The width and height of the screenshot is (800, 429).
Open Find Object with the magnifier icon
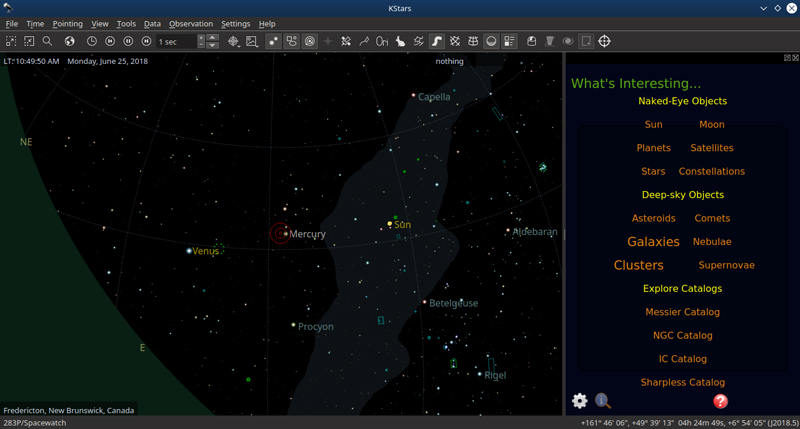tap(47, 41)
